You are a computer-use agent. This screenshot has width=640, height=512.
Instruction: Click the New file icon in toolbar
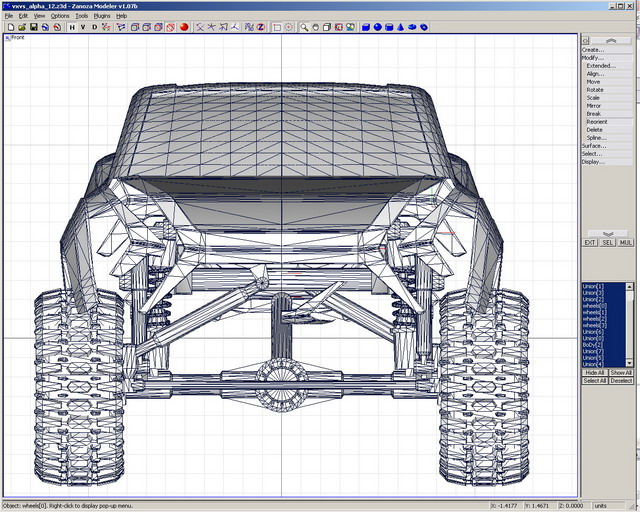coord(9,27)
